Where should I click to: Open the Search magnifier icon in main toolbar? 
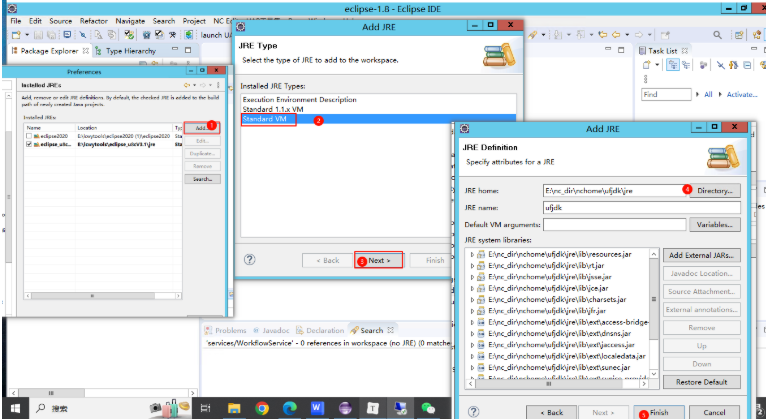tap(717, 35)
